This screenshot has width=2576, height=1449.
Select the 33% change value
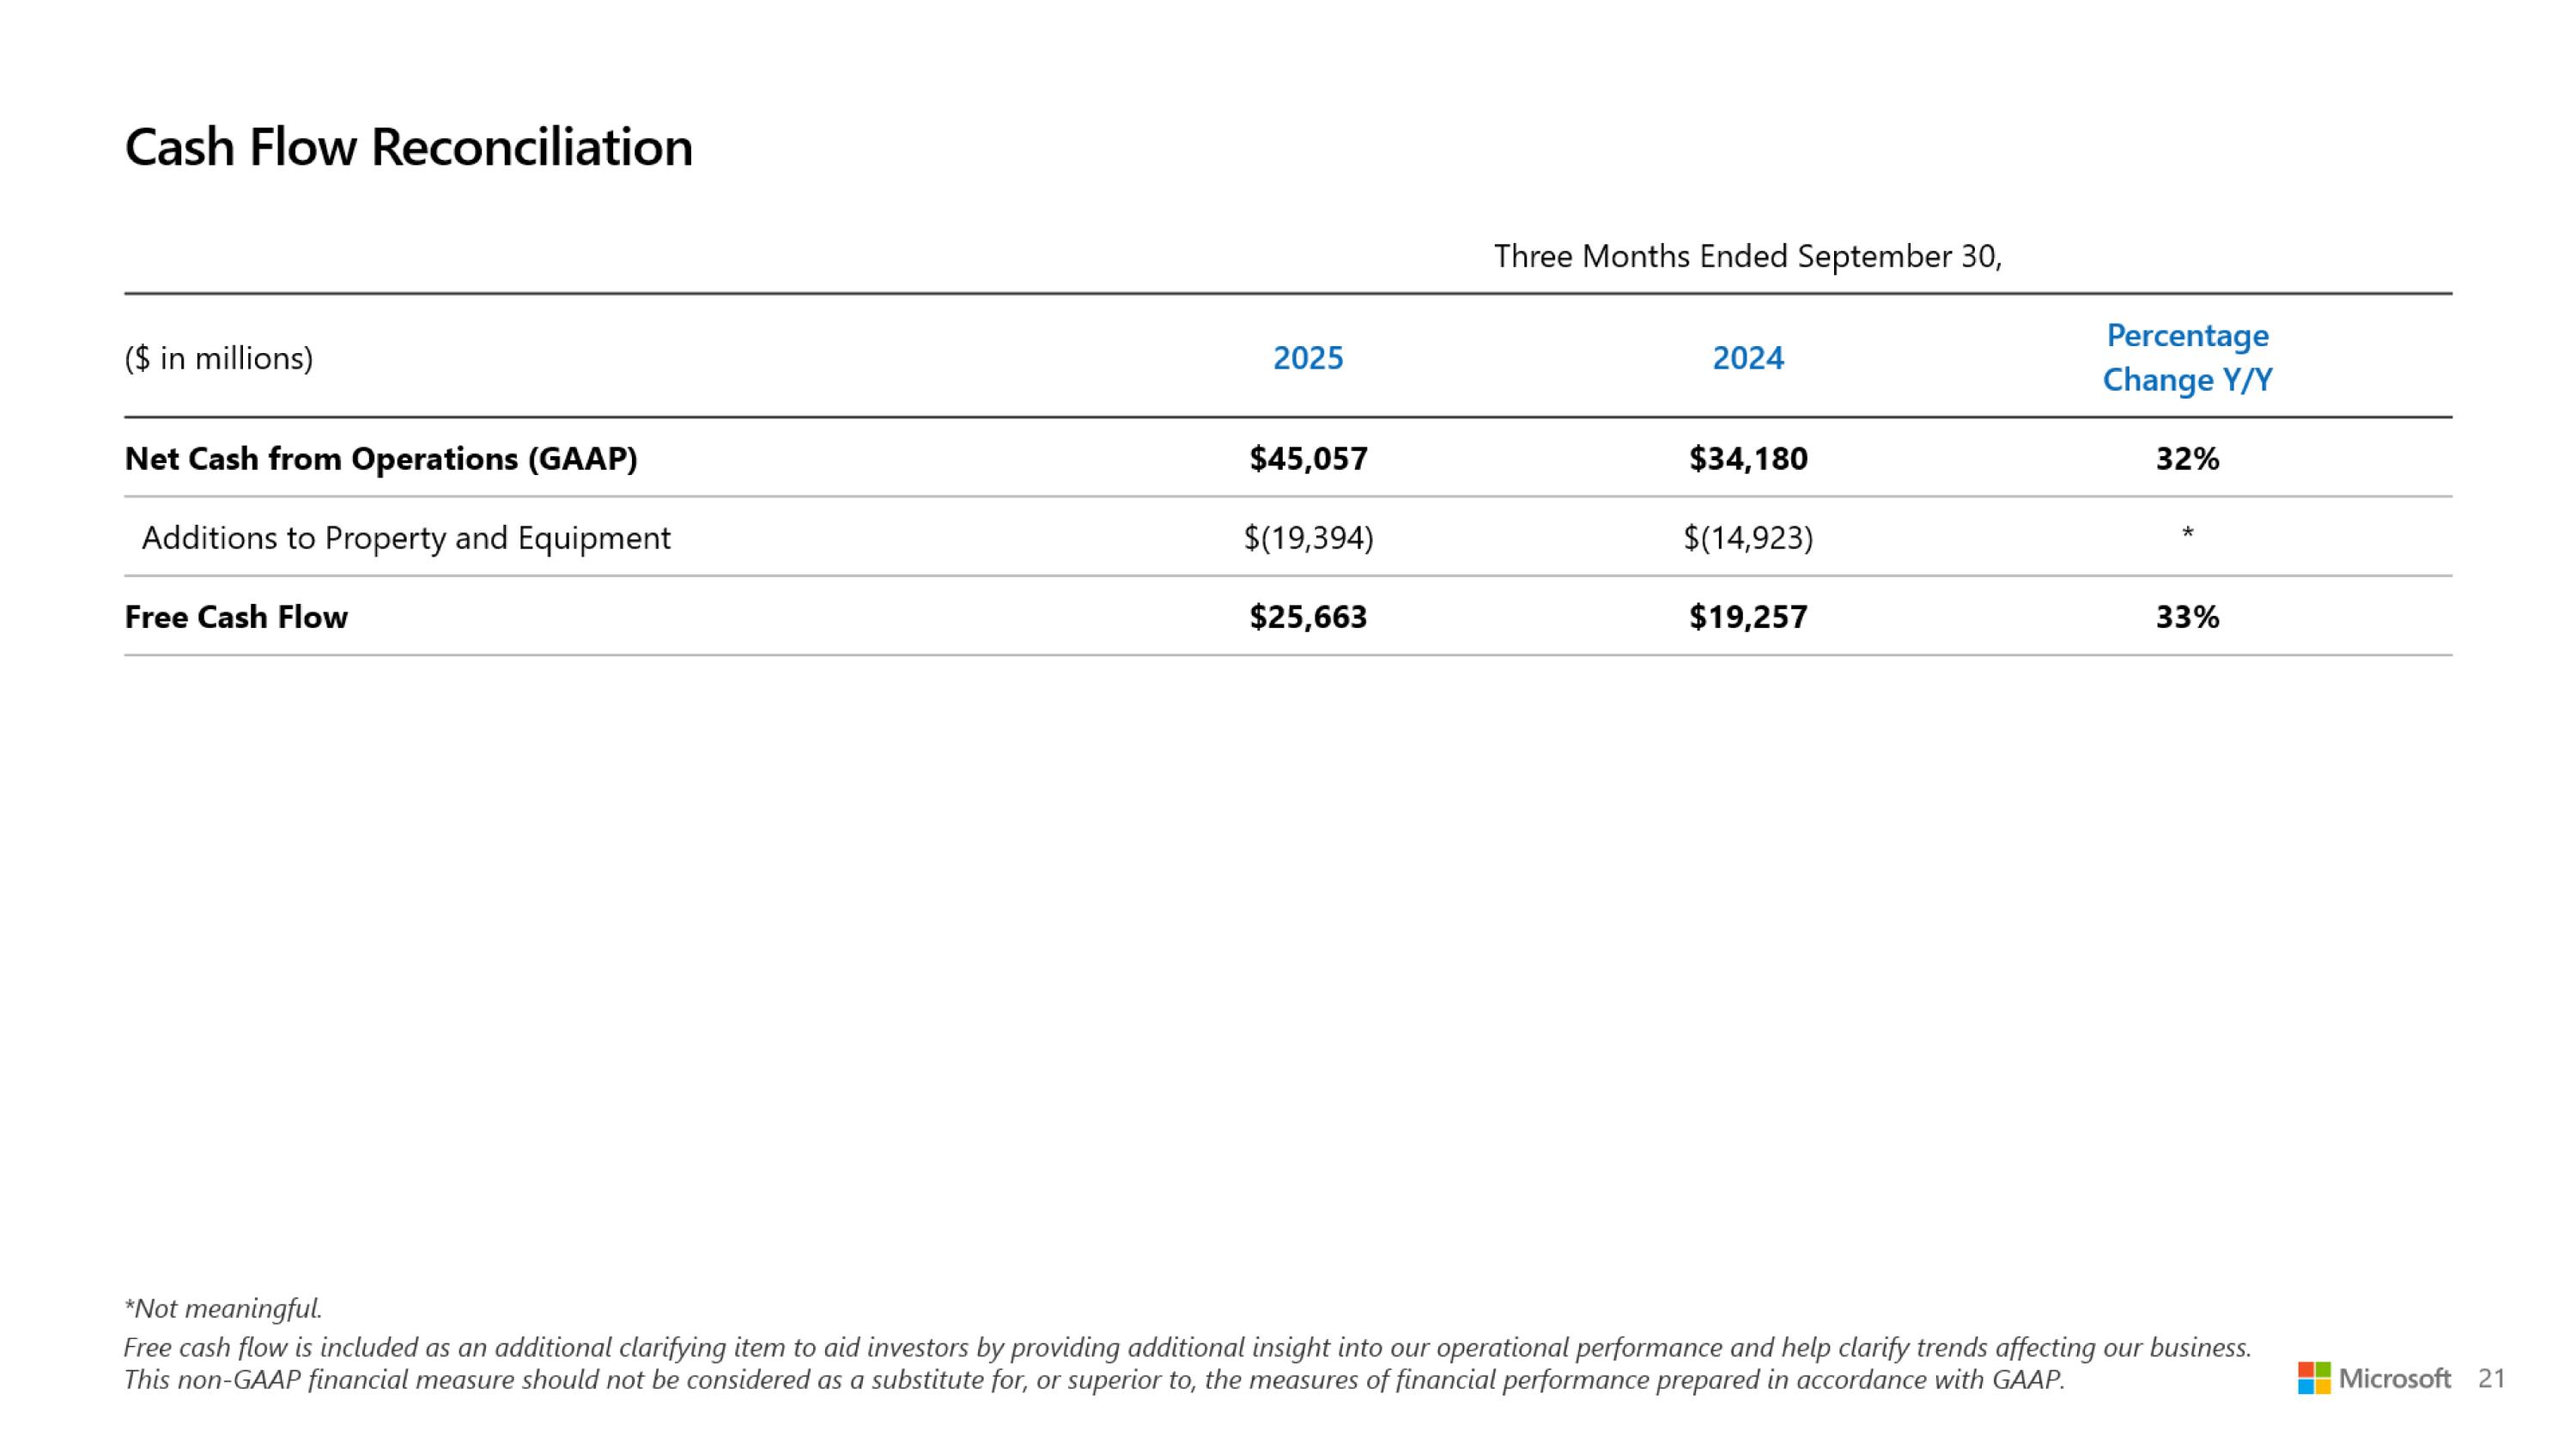[x=2187, y=617]
